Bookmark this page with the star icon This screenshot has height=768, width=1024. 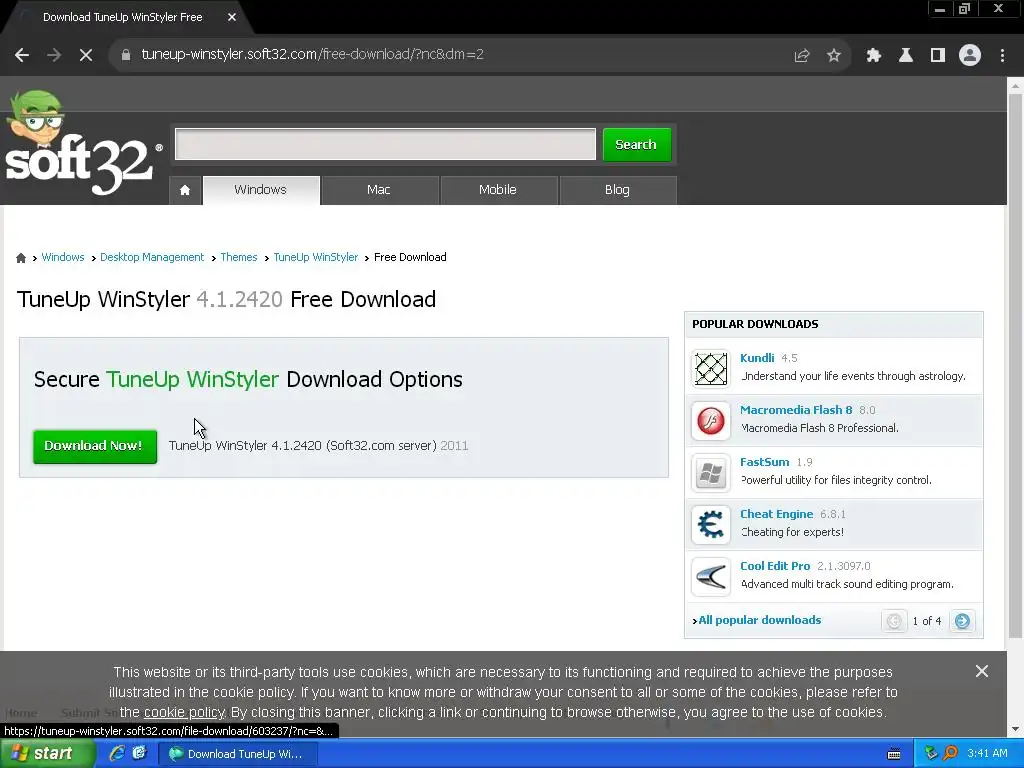click(834, 56)
